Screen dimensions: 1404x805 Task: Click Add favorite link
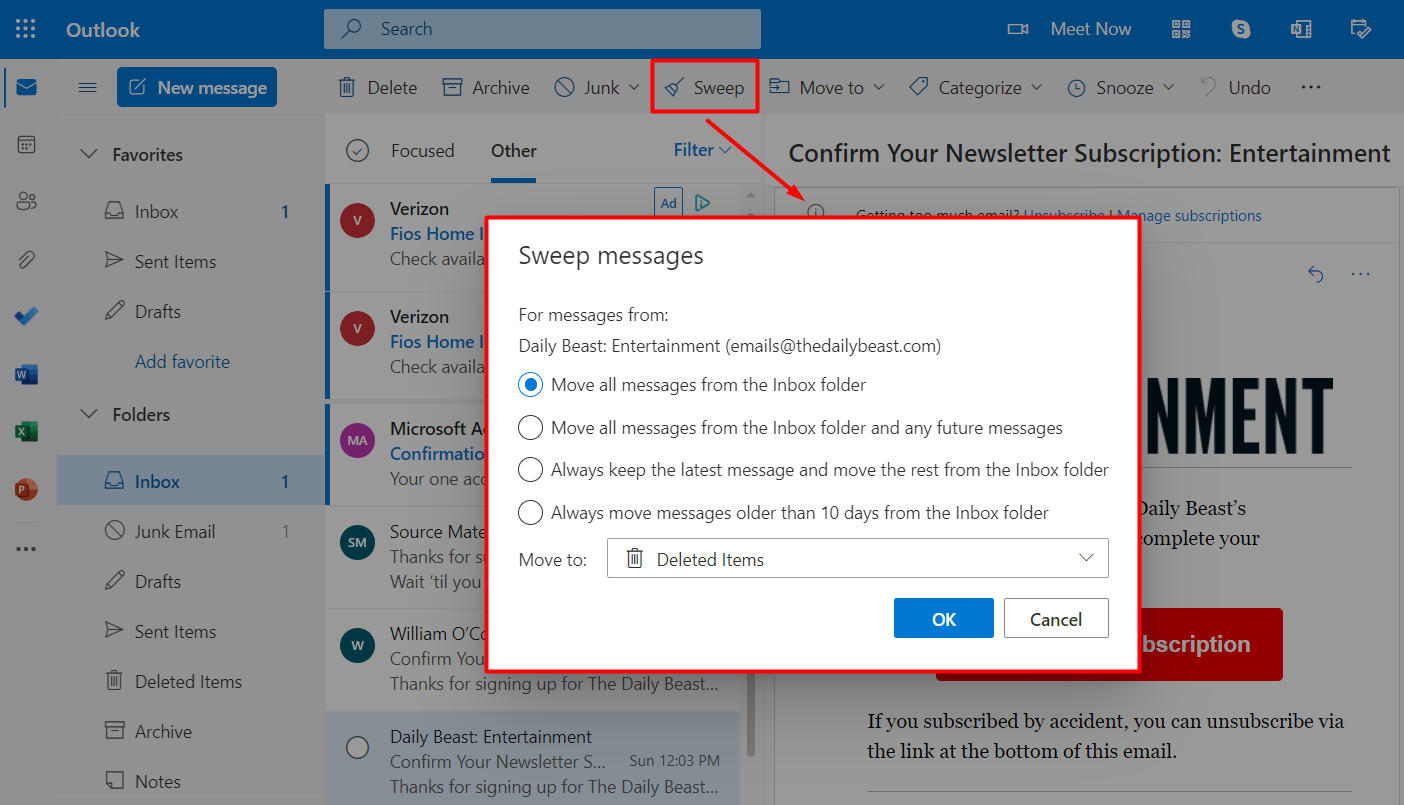(x=182, y=362)
